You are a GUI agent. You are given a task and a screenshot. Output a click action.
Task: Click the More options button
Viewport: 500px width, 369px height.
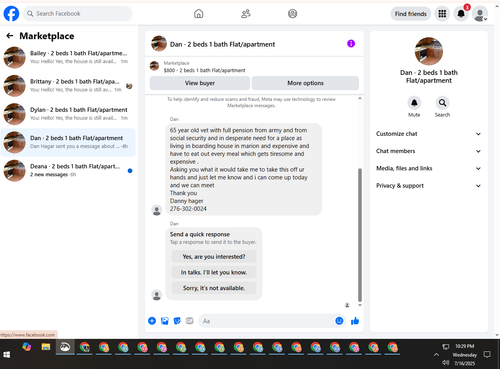point(305,83)
